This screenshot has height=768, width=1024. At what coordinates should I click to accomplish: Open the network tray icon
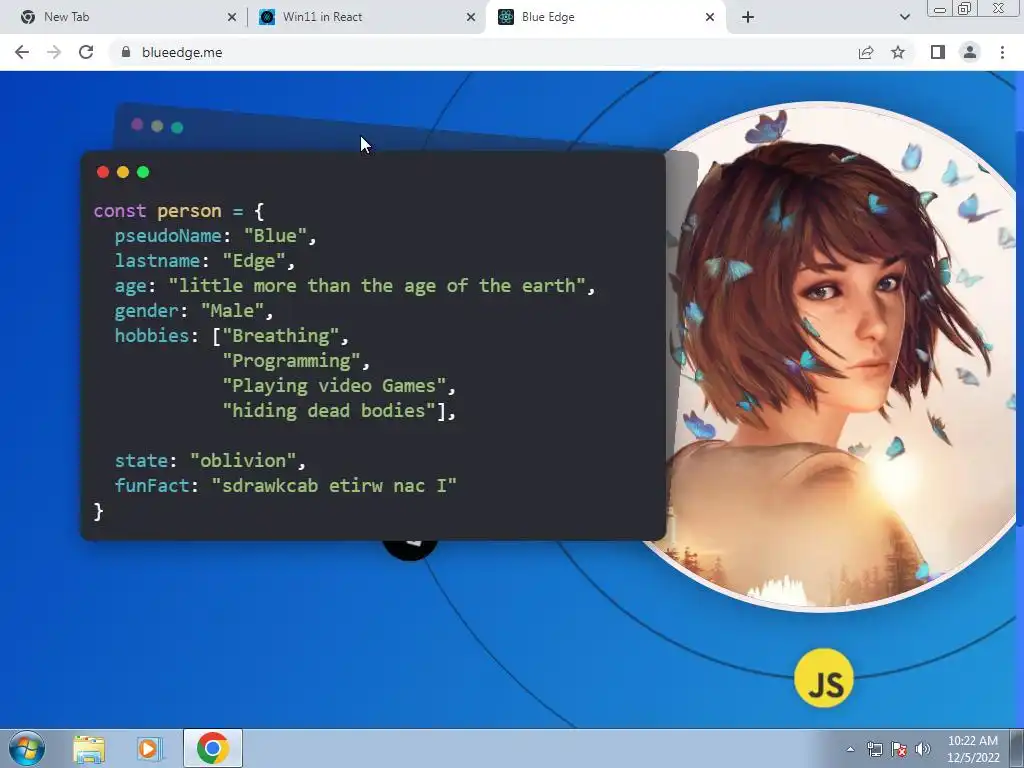coord(874,749)
